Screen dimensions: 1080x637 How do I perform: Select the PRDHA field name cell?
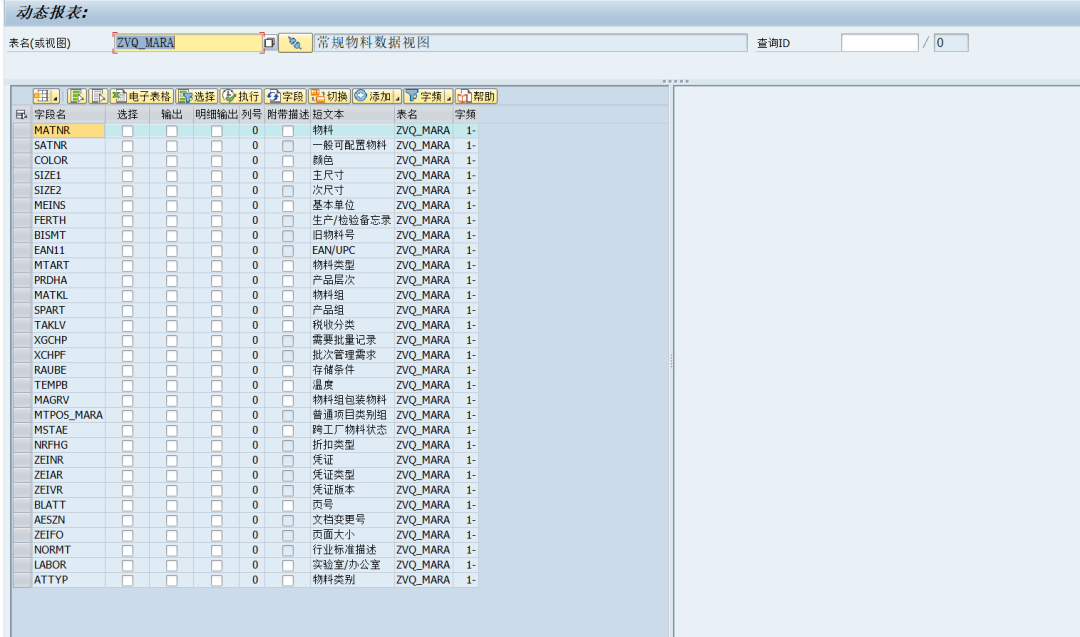[68, 280]
